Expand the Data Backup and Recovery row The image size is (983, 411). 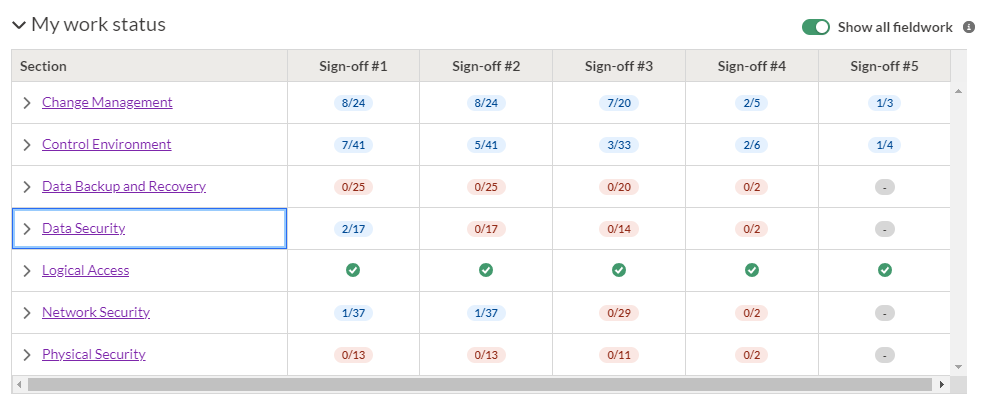[27, 187]
